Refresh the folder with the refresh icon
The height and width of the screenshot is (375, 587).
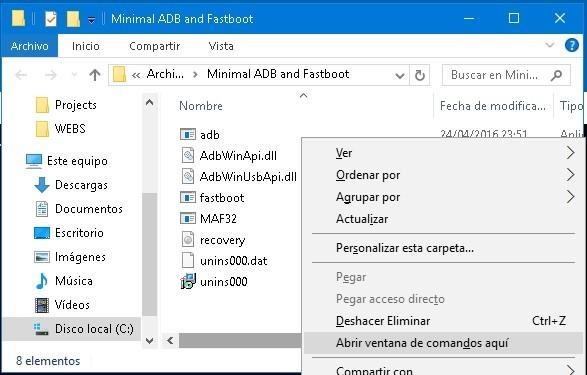point(420,75)
